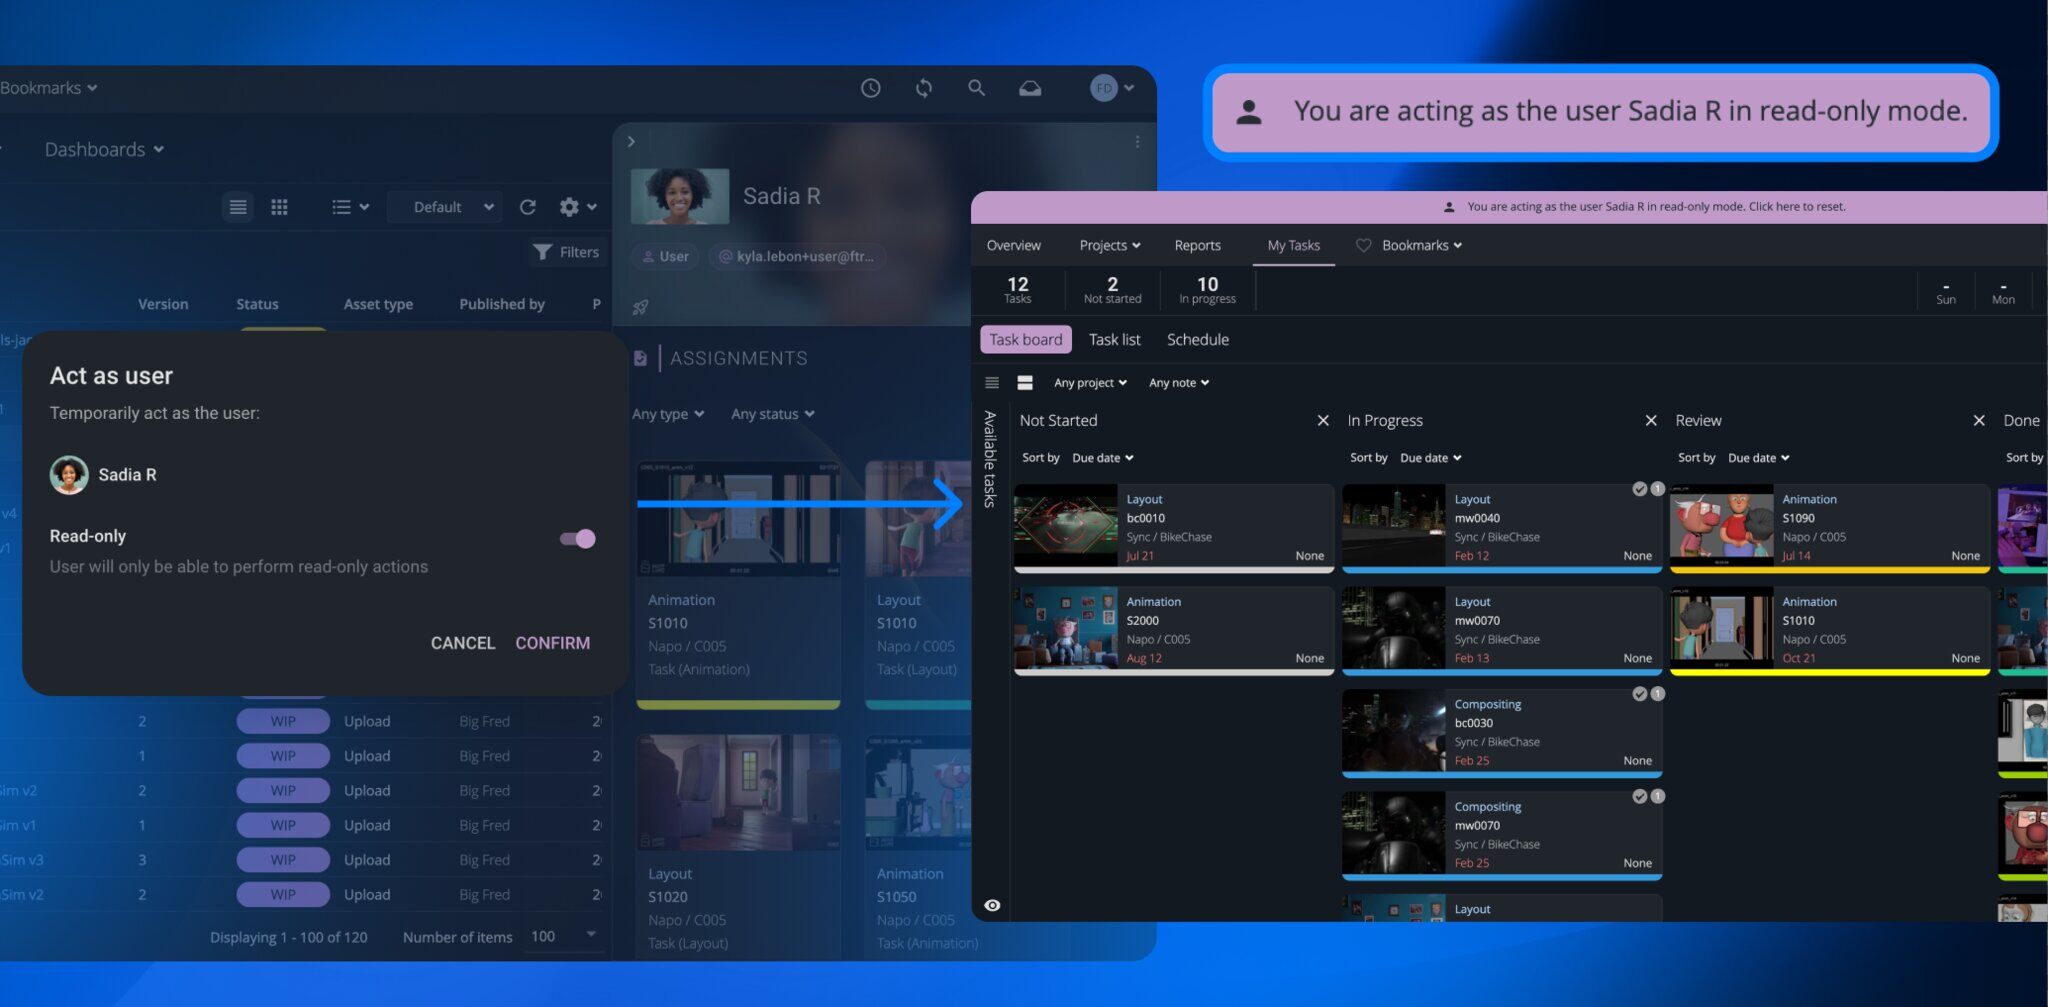Close the In Progress column
This screenshot has height=1007, width=2048.
point(1651,421)
